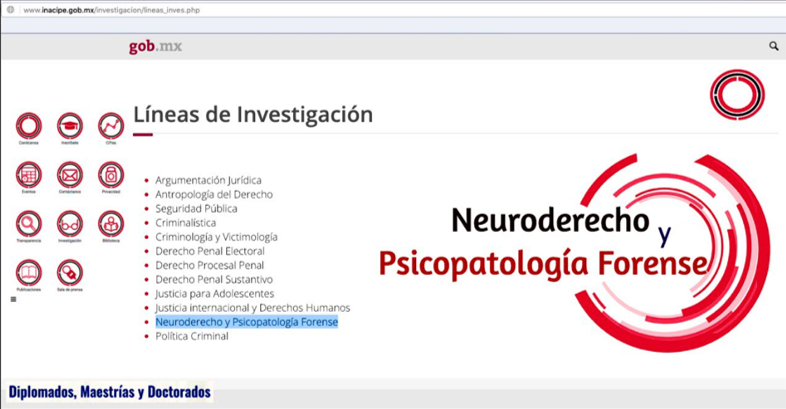
Task: Click the site info globe icon in address bar
Action: coord(11,10)
